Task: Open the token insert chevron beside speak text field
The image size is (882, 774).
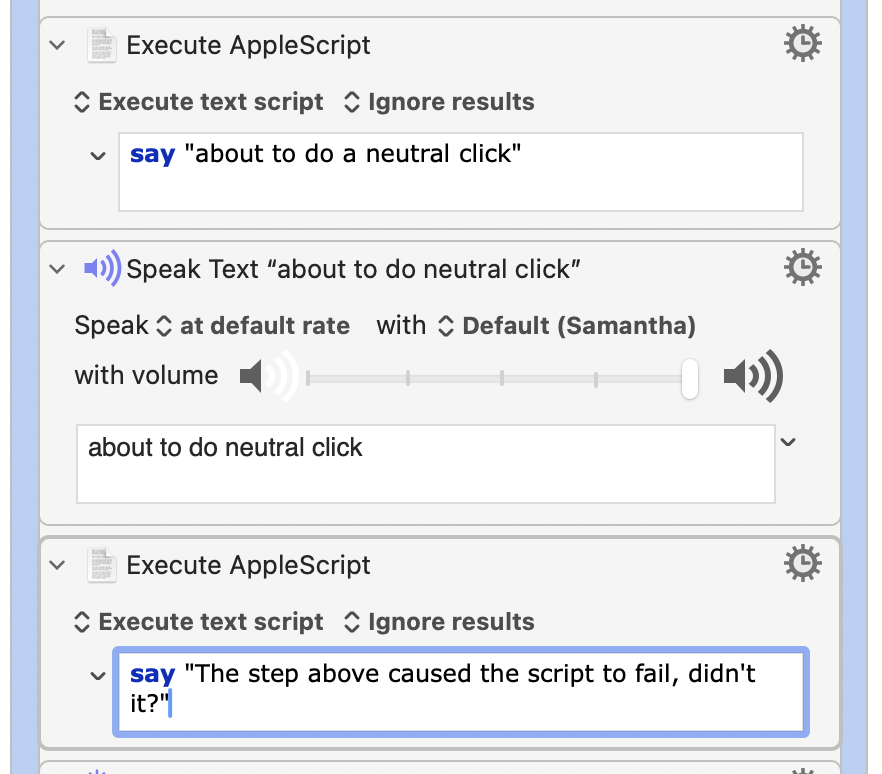Action: [788, 442]
